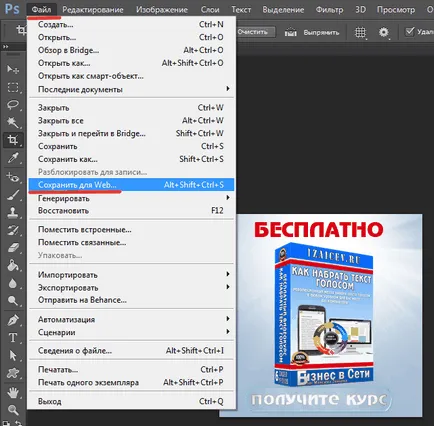The image size is (434, 426).
Task: Toggle the Delete cropped pixels checkbox
Action: 409,32
